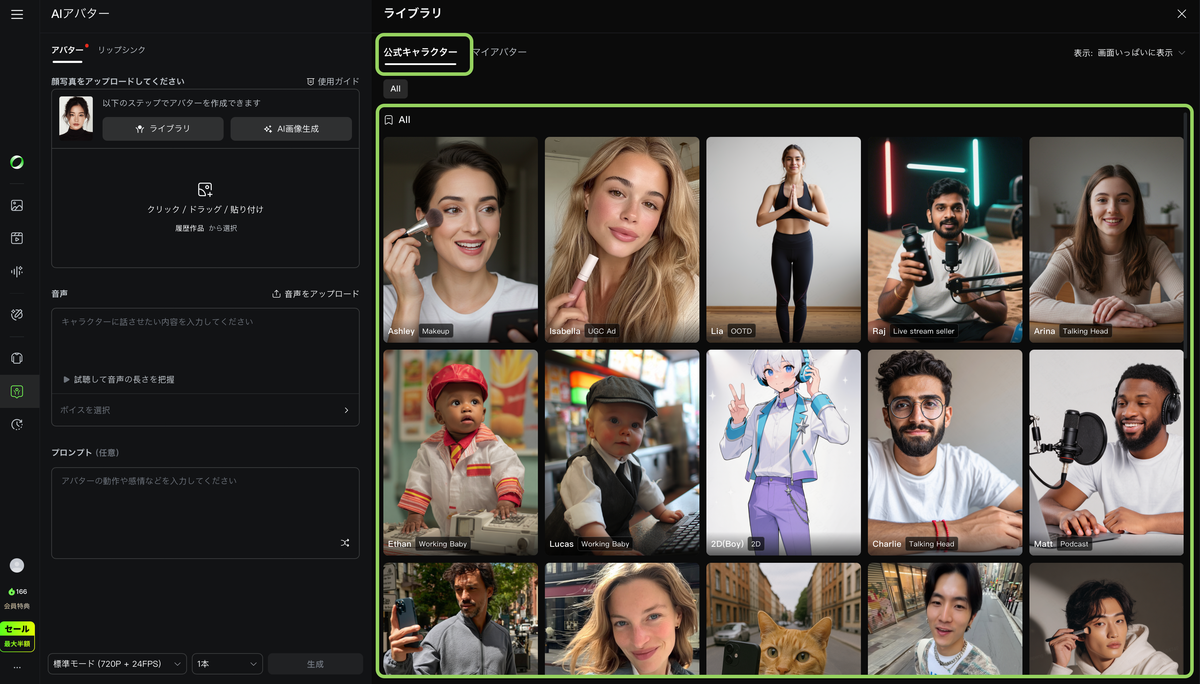This screenshot has height=684, width=1200.
Task: Select the 2D(Boy) anime avatar
Action: click(x=783, y=452)
